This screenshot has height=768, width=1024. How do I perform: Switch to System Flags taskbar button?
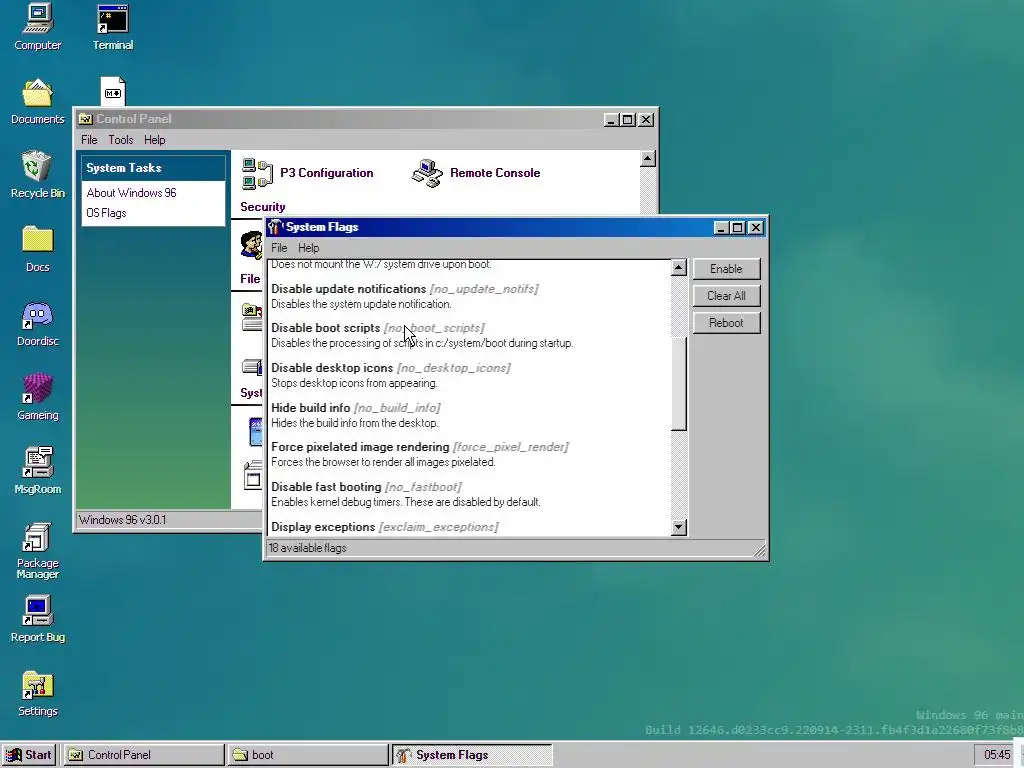tap(472, 755)
